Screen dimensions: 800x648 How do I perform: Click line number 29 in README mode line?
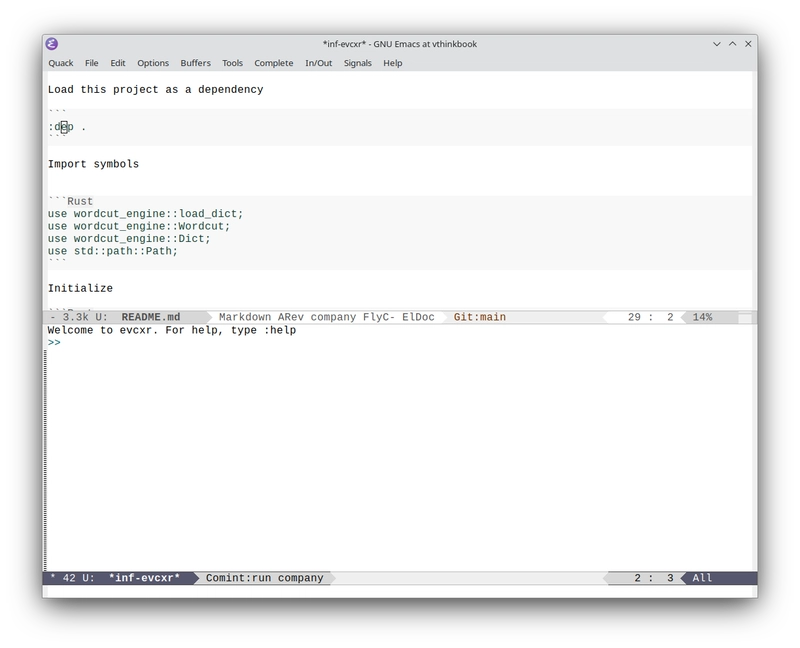tap(634, 317)
